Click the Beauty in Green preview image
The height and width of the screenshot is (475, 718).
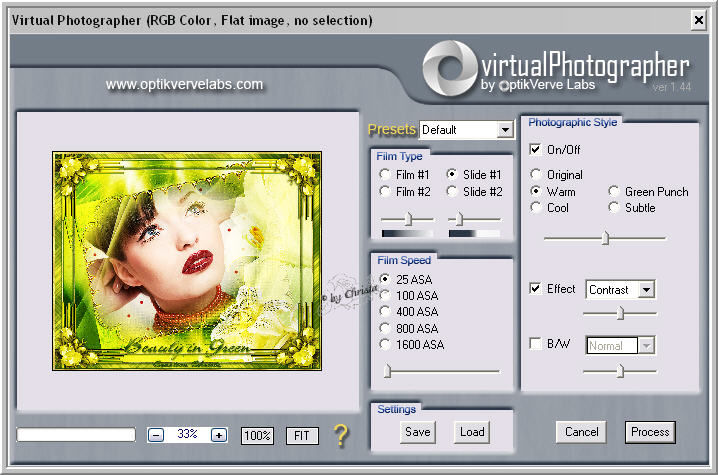187,261
